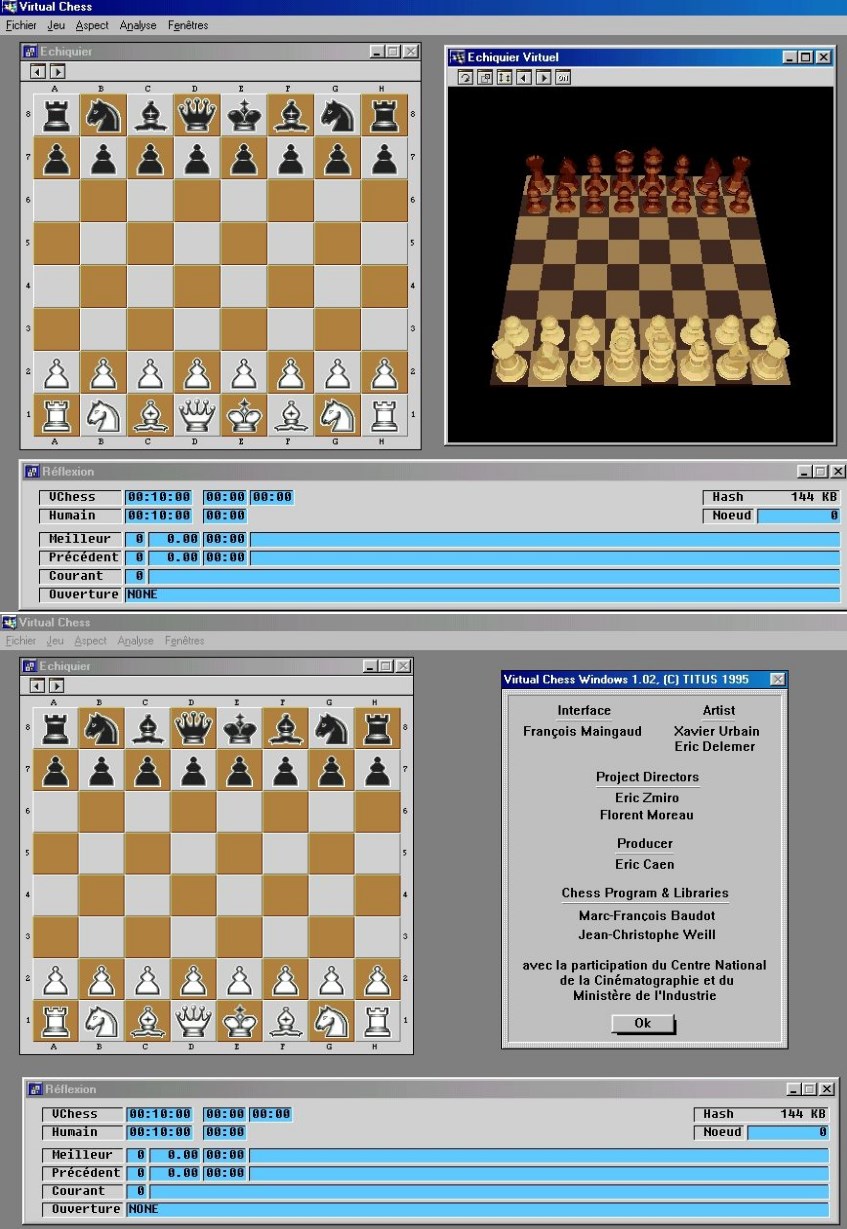Close the Echiquier Virtuel window
The height and width of the screenshot is (1229, 847).
[x=824, y=57]
